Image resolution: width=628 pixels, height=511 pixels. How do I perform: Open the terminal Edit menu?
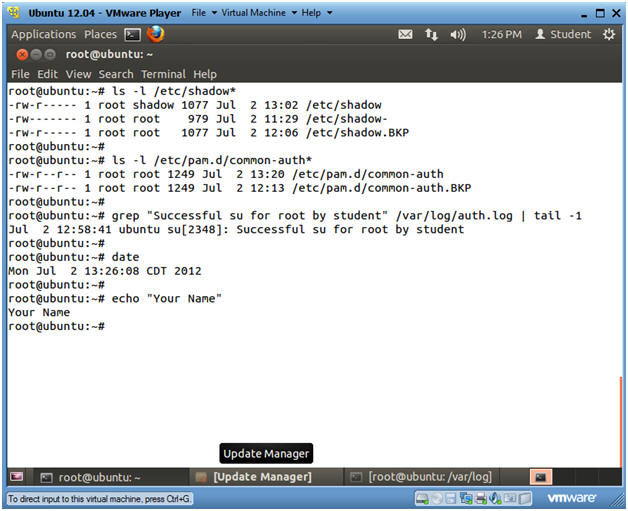47,74
